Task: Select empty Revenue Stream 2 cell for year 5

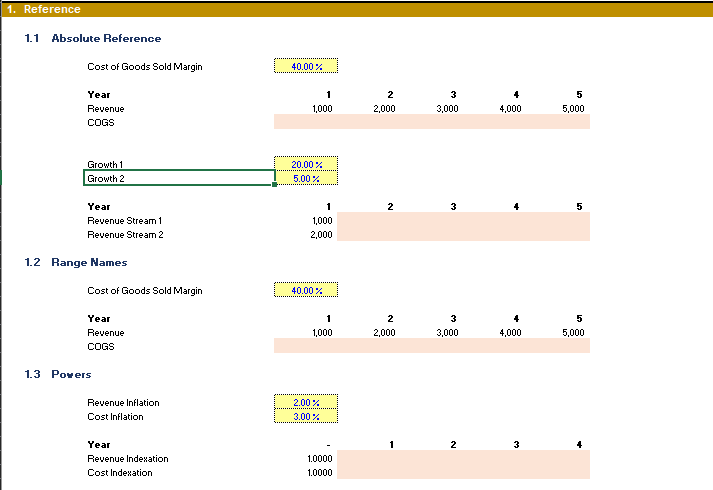Action: 558,234
